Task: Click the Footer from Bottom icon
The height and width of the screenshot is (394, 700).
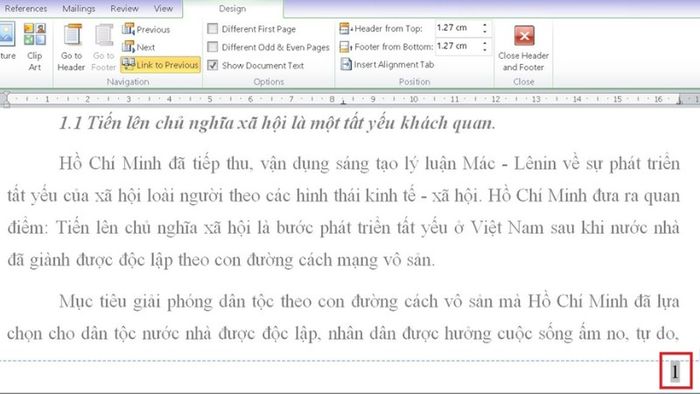Action: pos(345,46)
